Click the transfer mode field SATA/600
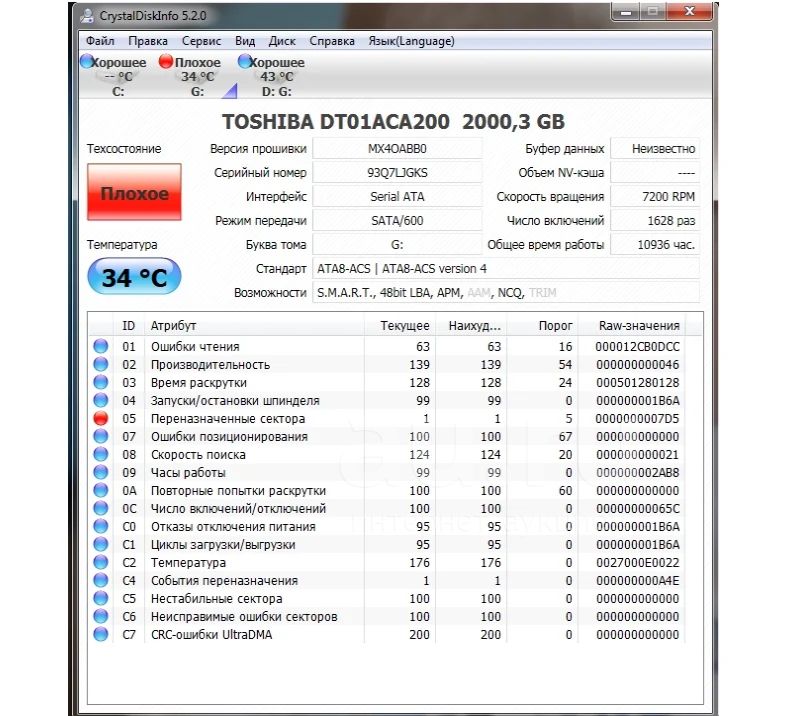800x716 pixels. point(397,220)
